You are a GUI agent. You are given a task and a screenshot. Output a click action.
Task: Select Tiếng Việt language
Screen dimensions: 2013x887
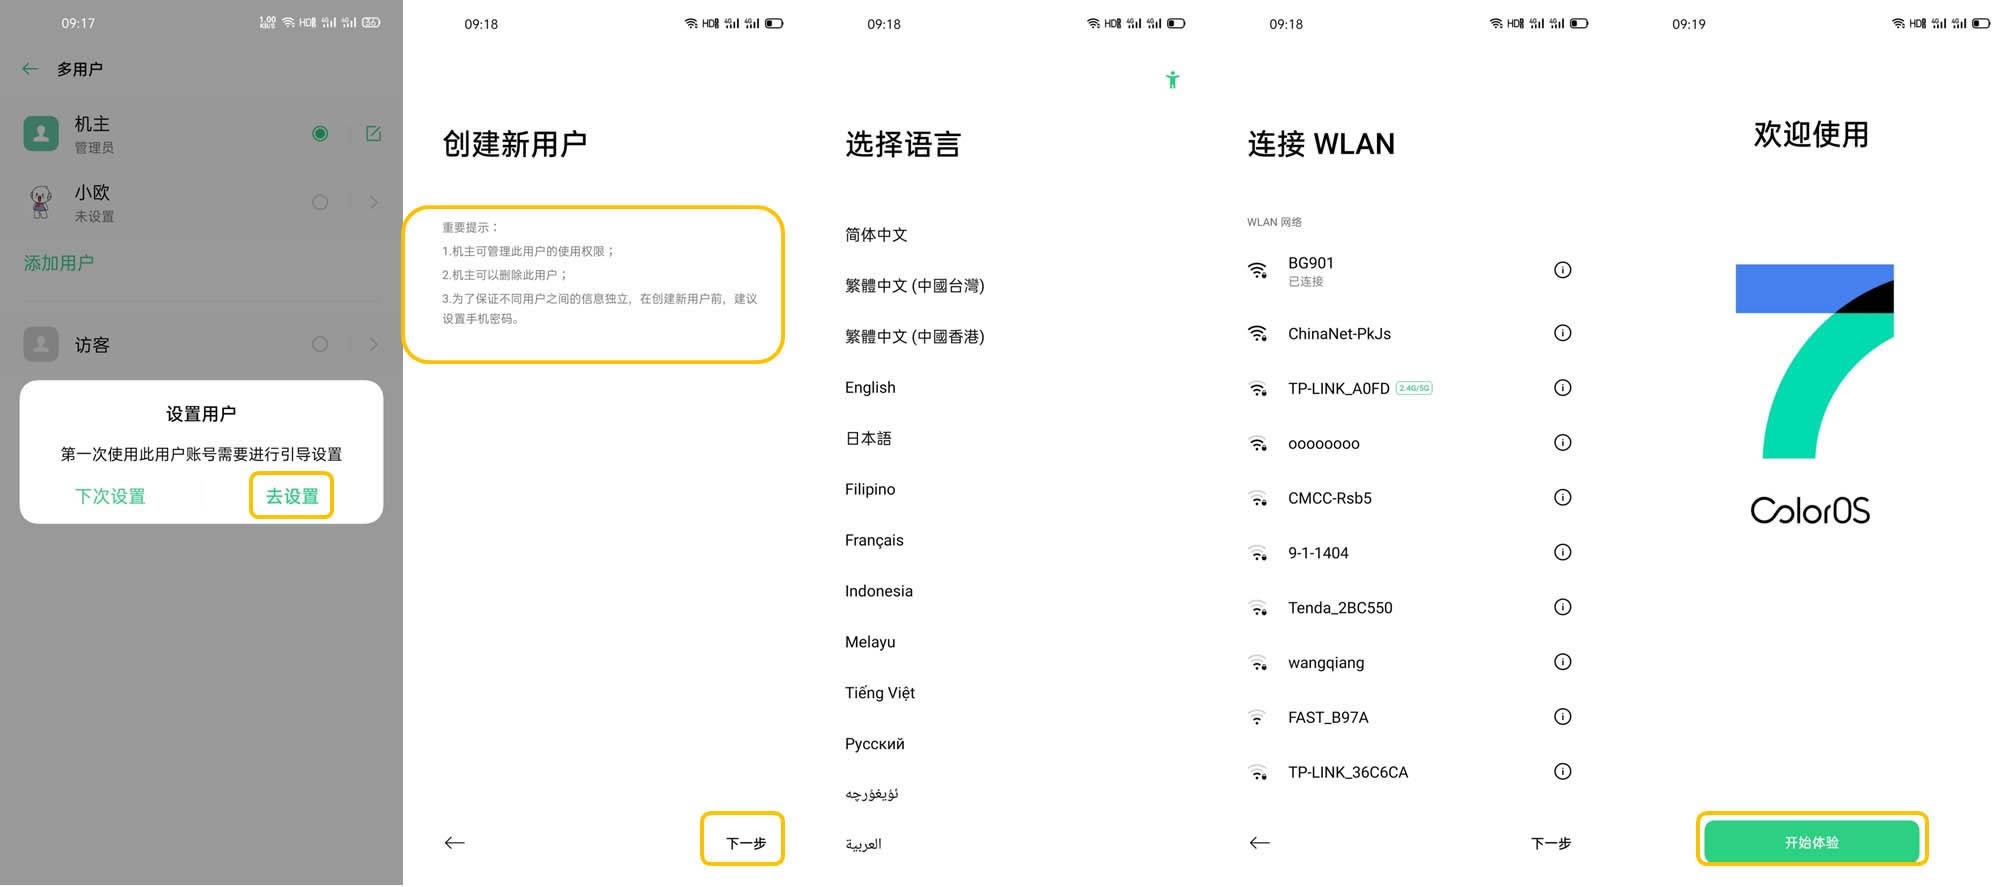coord(880,693)
